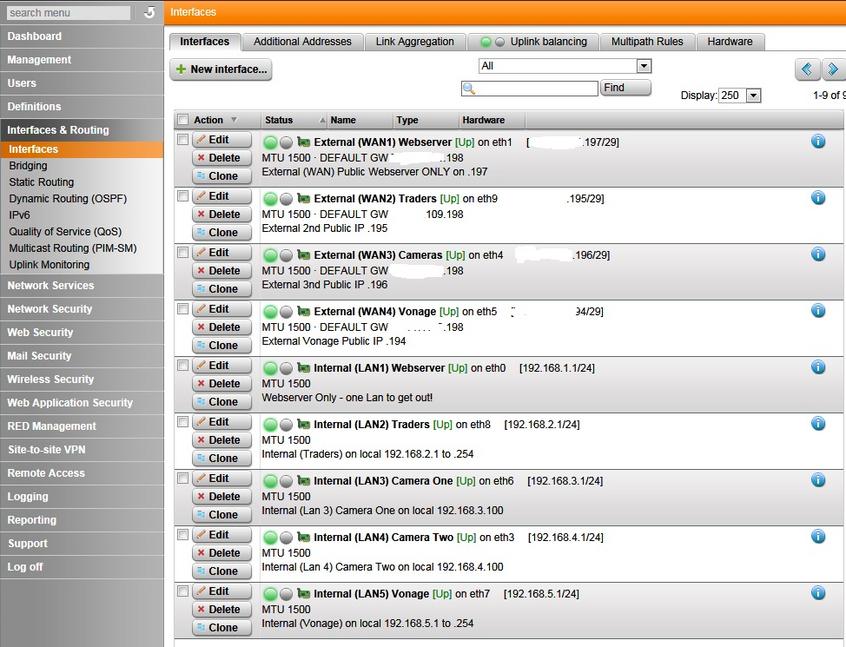Click info icon for Internal (LAN5) Vonage
The height and width of the screenshot is (647, 846).
(x=818, y=593)
